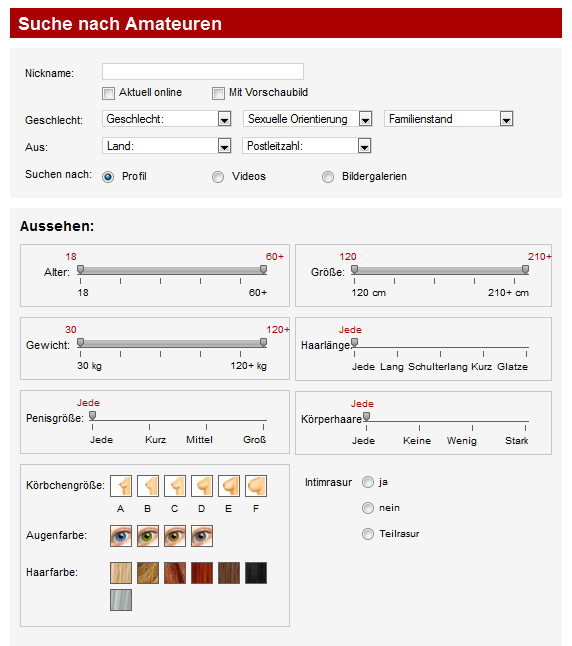This screenshot has height=646, width=572.
Task: Select the blue eye color icon
Action: [x=121, y=536]
